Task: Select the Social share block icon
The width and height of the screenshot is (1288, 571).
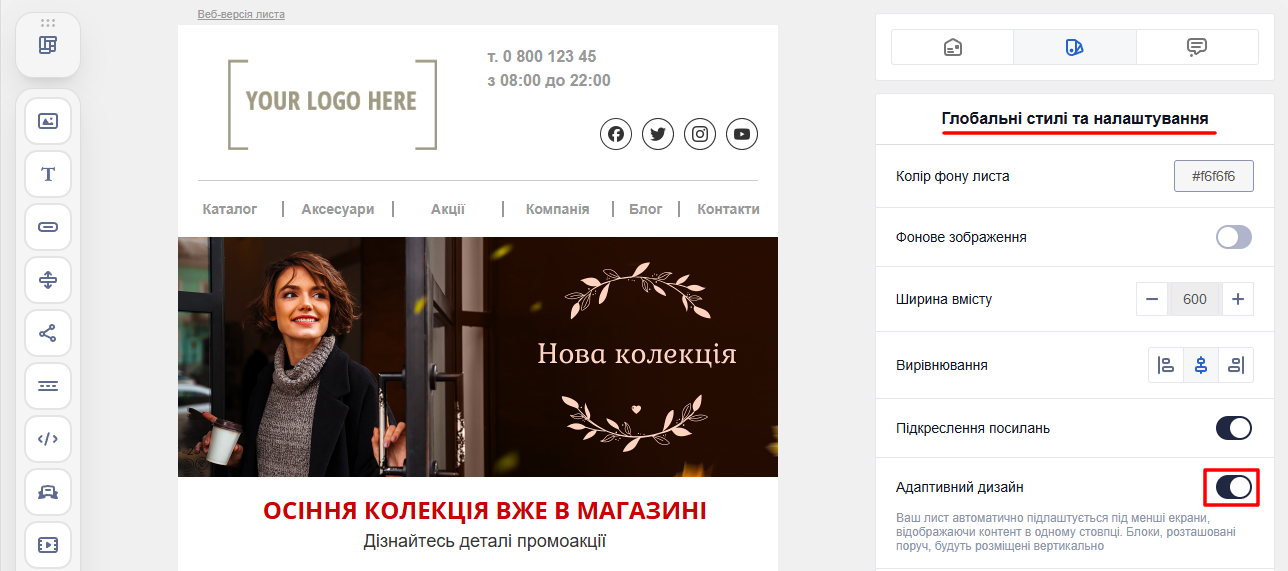Action: tap(48, 333)
